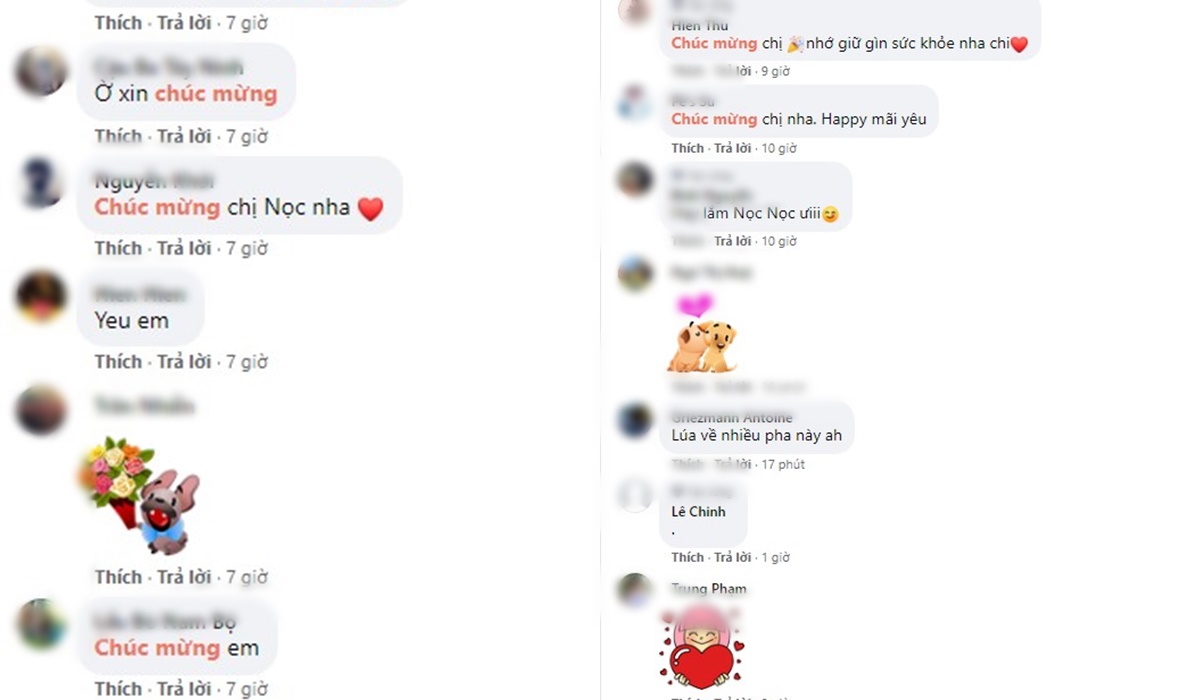Like the Lê Chinh comment
This screenshot has width=1200, height=700.
687,557
